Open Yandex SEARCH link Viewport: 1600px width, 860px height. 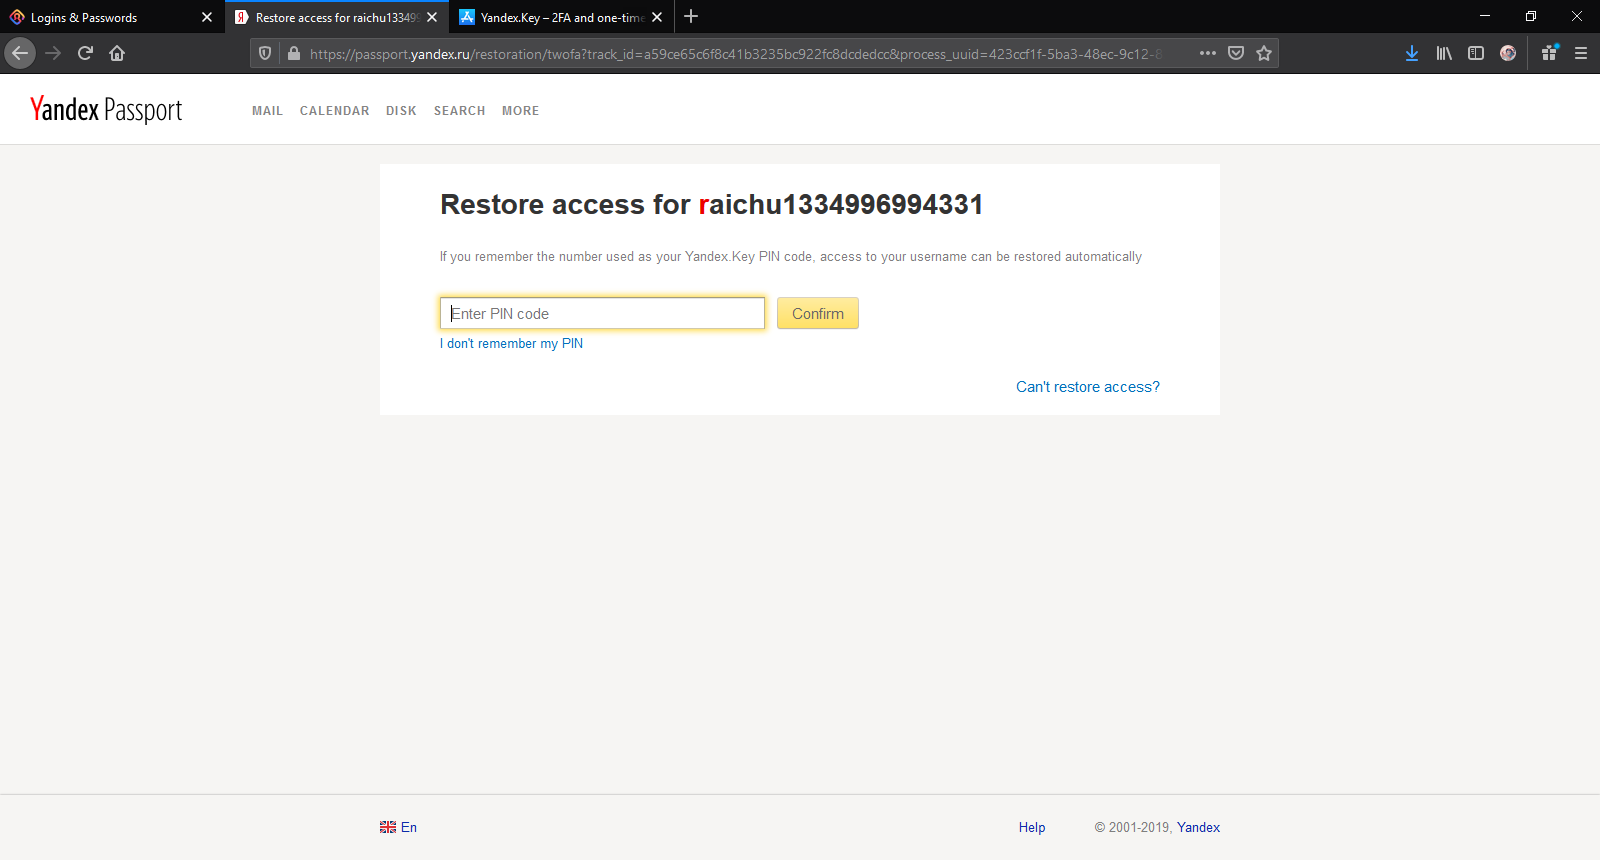[x=459, y=111]
